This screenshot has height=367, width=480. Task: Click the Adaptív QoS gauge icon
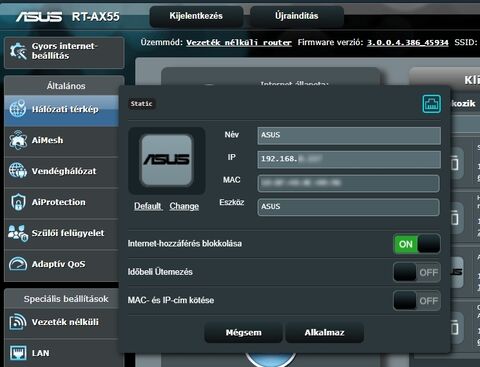pos(18,264)
